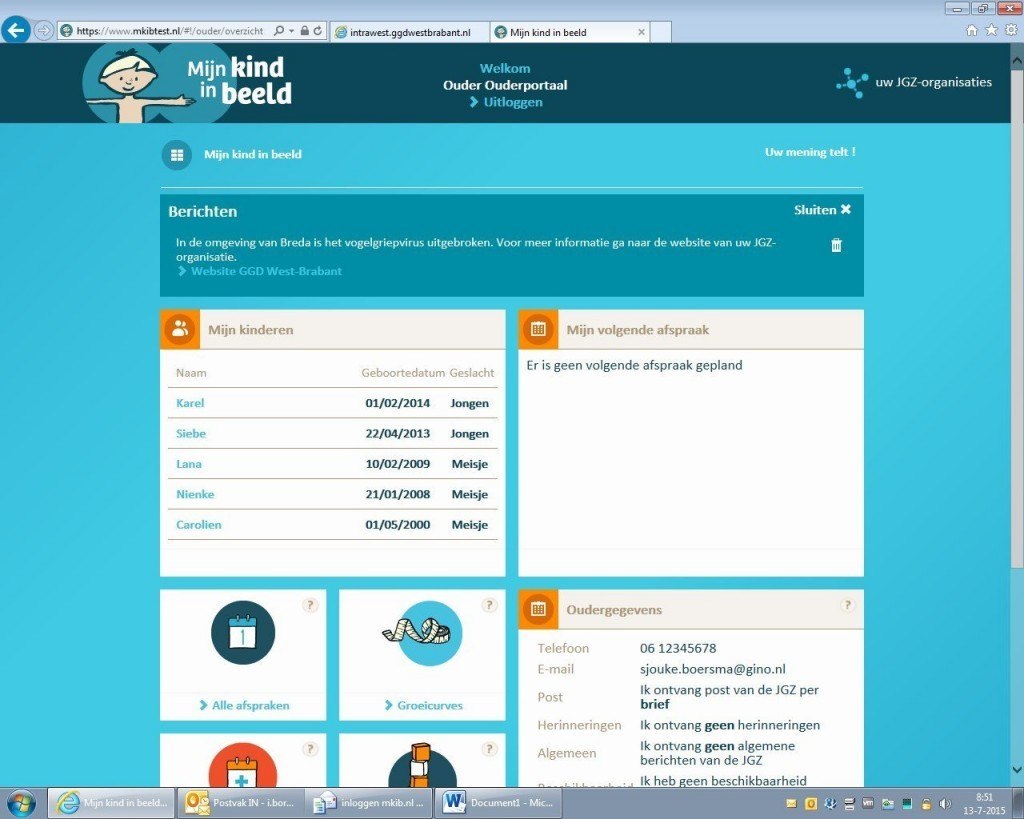This screenshot has width=1024, height=819.
Task: Click email sjouke.boersma@gino.nl
Action: point(712,669)
